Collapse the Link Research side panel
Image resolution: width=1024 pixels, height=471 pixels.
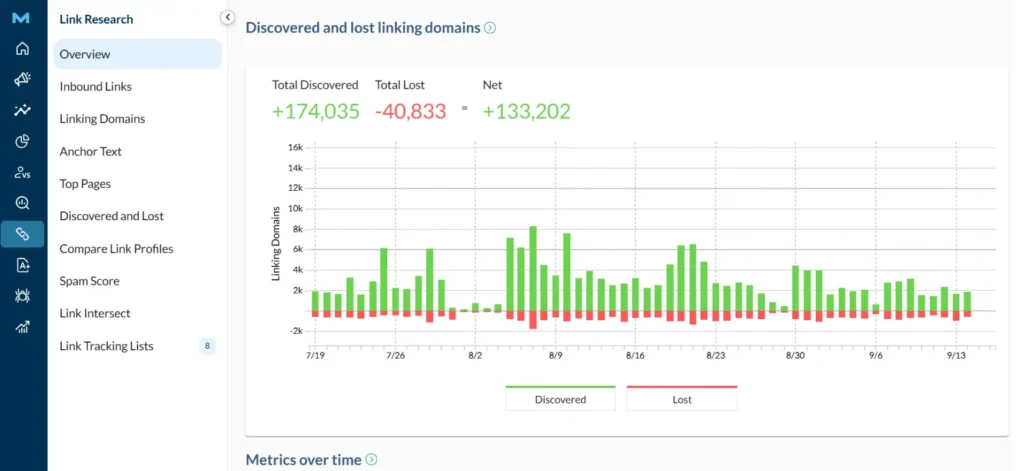click(x=227, y=18)
